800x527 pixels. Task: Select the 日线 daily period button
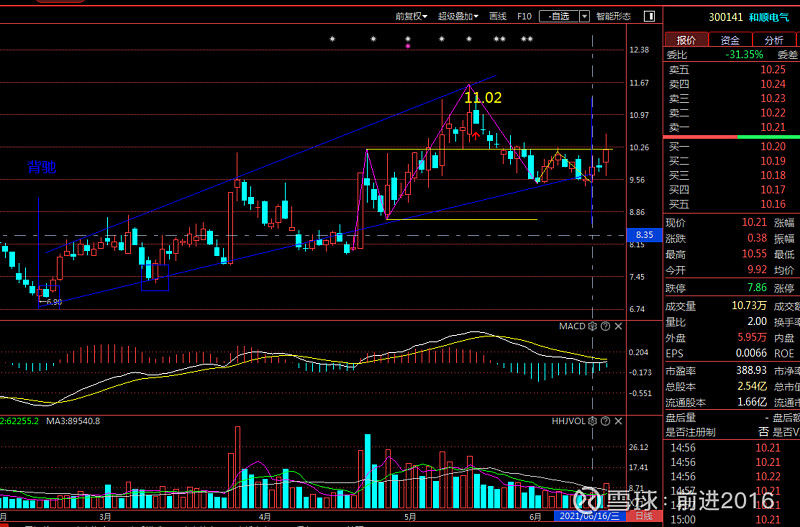644,516
